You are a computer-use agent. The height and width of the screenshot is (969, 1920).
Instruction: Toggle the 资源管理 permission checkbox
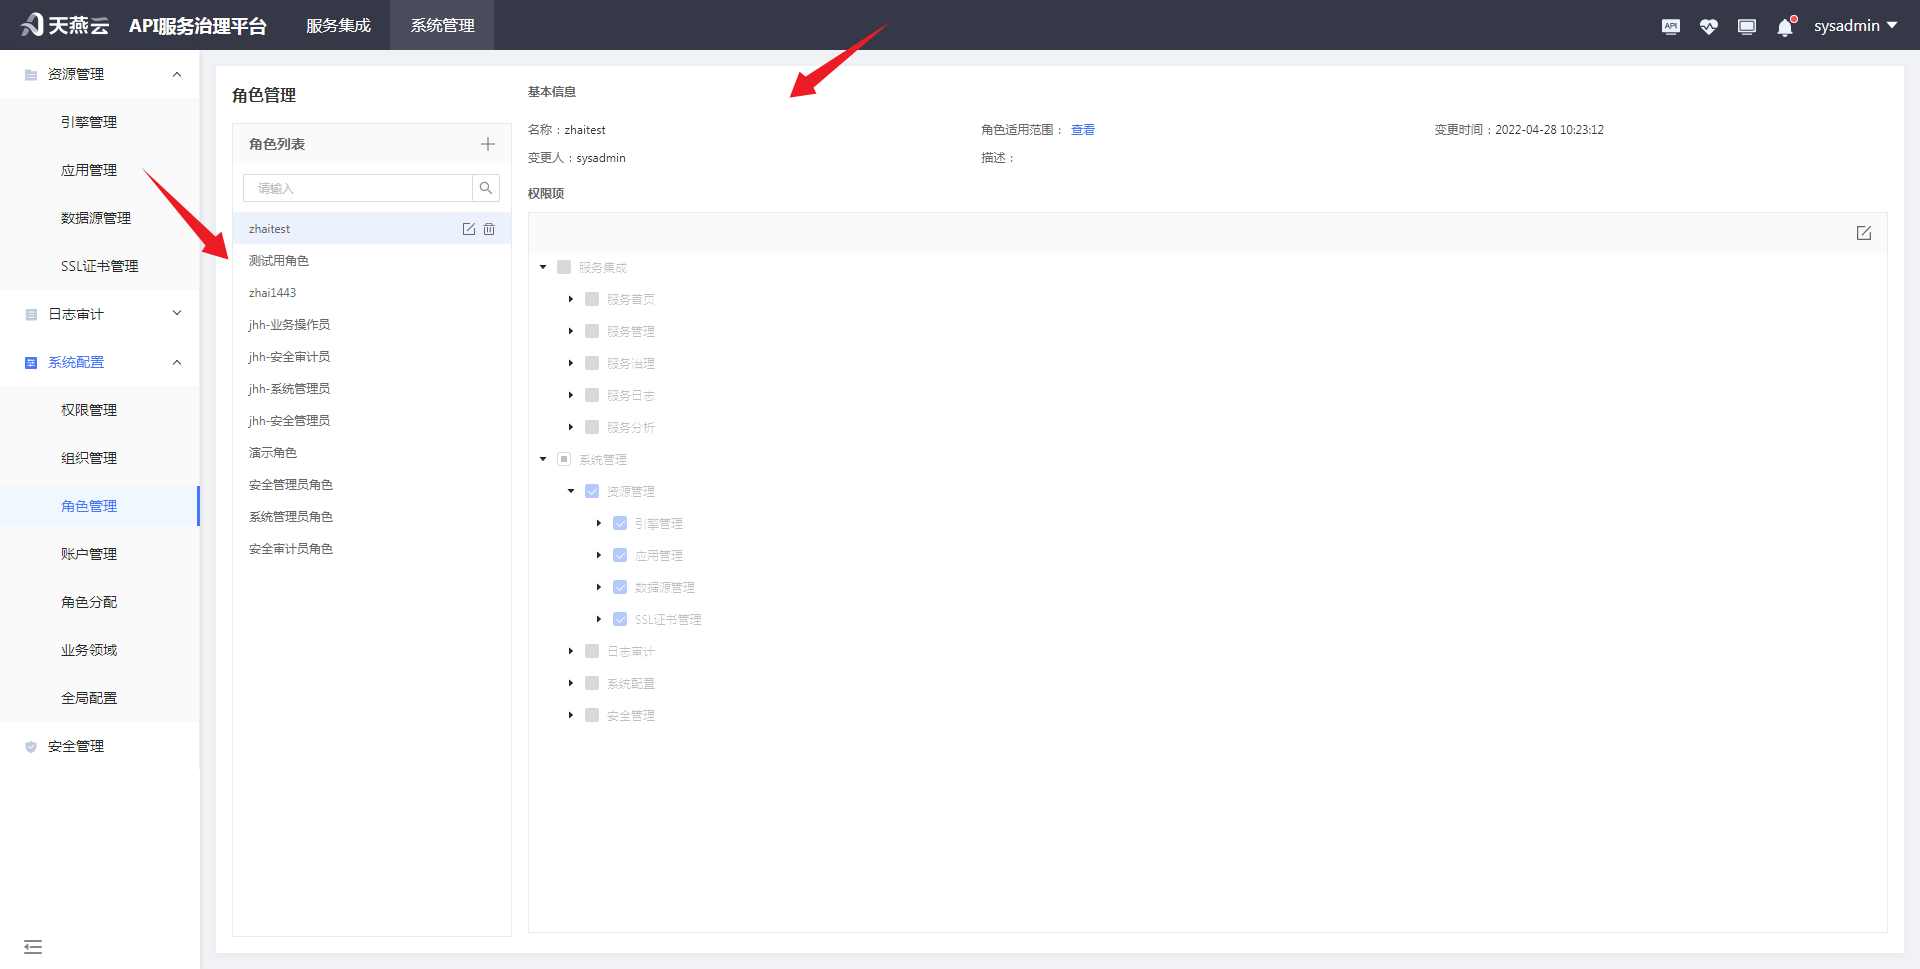tap(592, 491)
